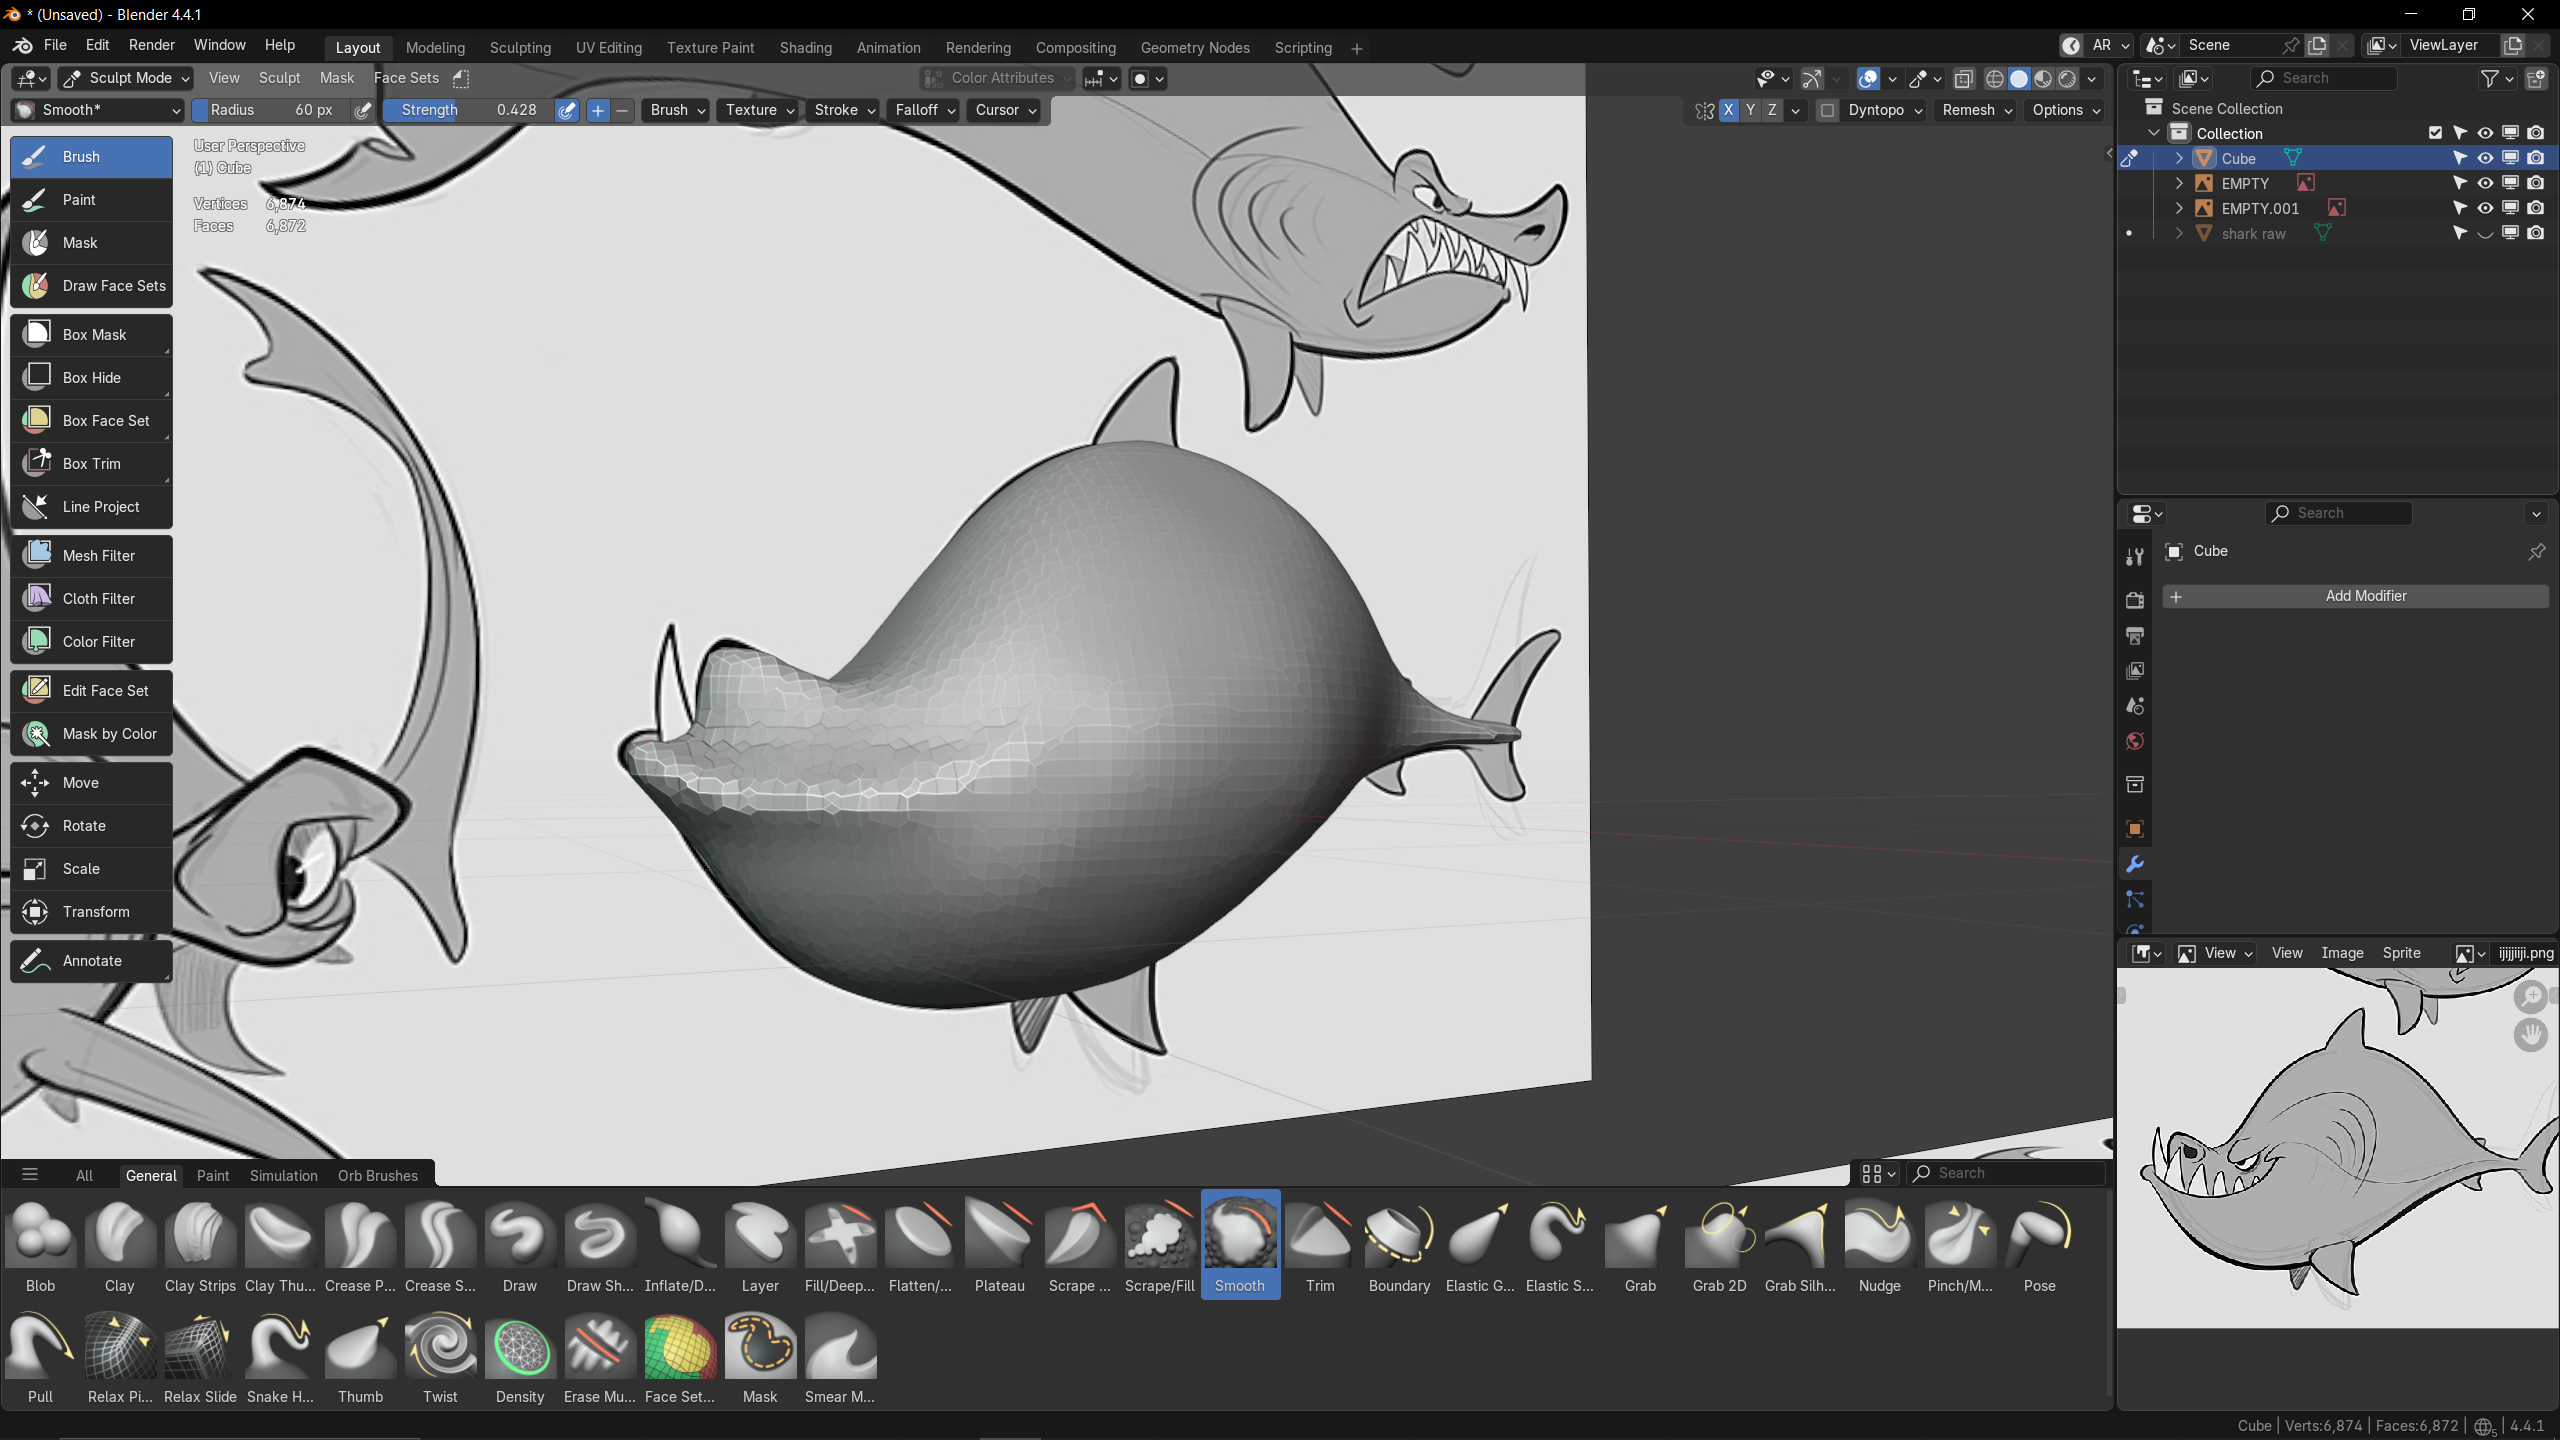Hide the EMPTY object with eye icon
This screenshot has width=2560, height=1440.
[x=2485, y=183]
